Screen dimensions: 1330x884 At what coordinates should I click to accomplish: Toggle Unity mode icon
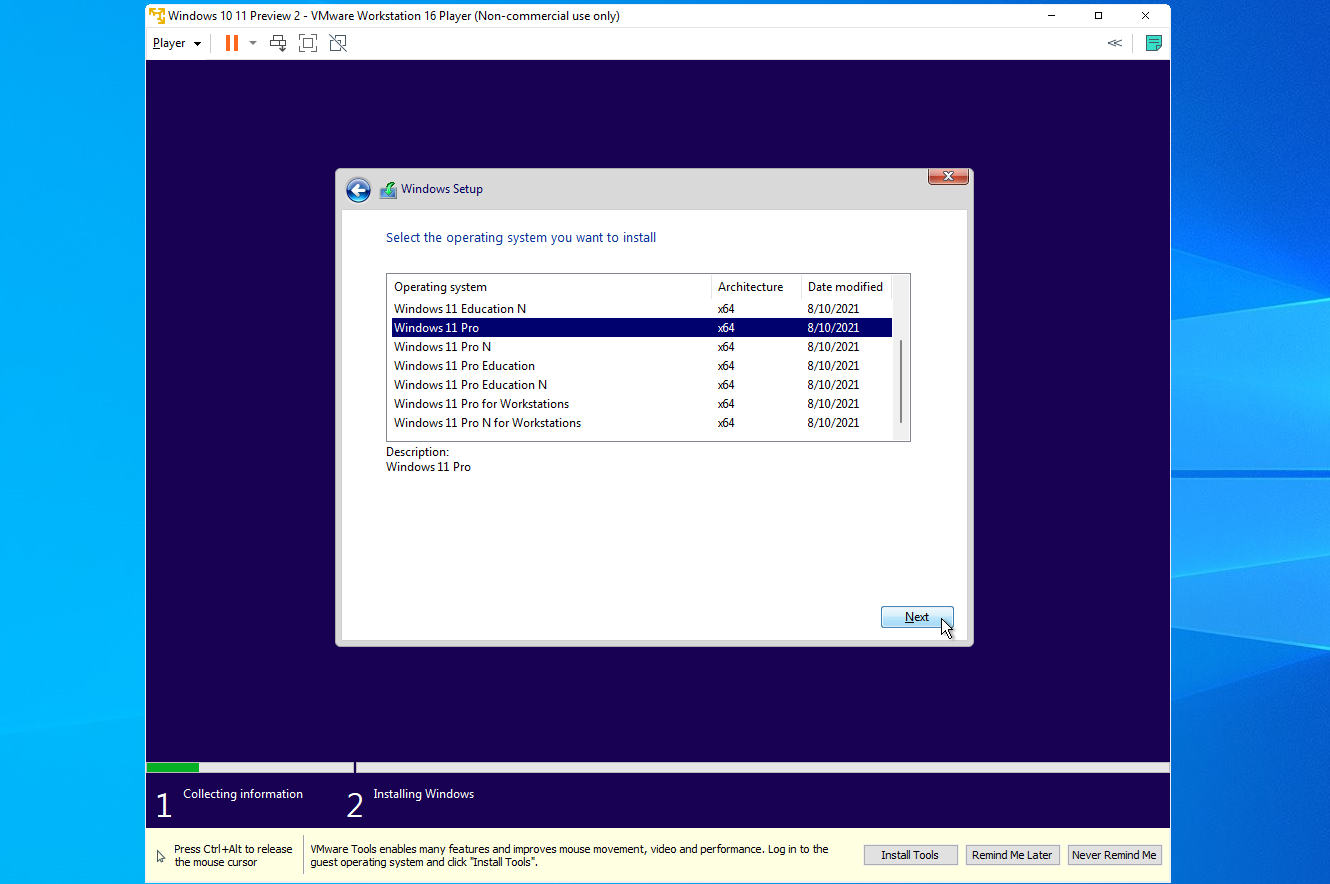click(x=338, y=43)
